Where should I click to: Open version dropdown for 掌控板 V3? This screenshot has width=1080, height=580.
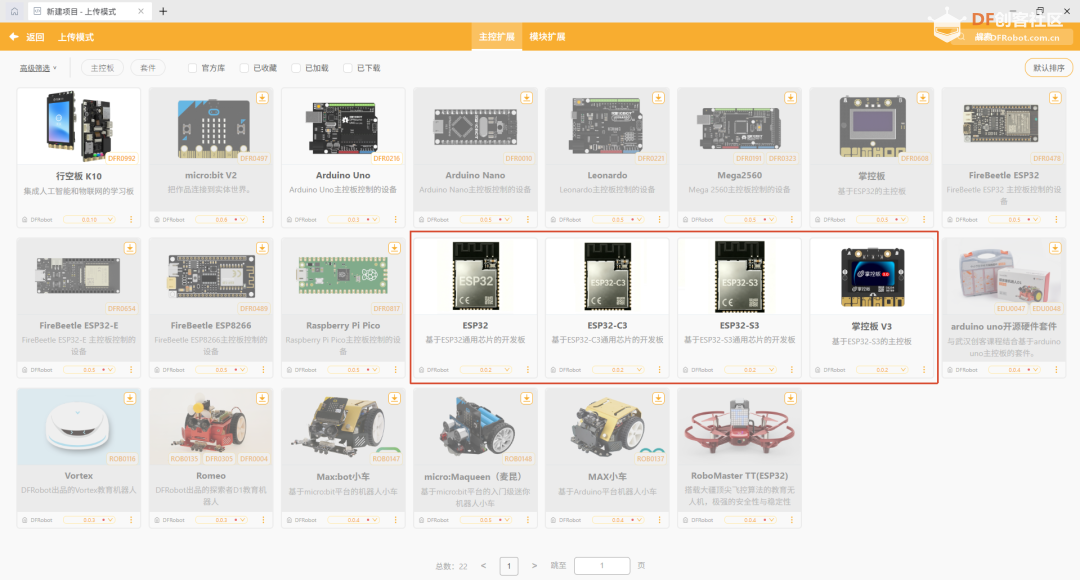click(883, 370)
